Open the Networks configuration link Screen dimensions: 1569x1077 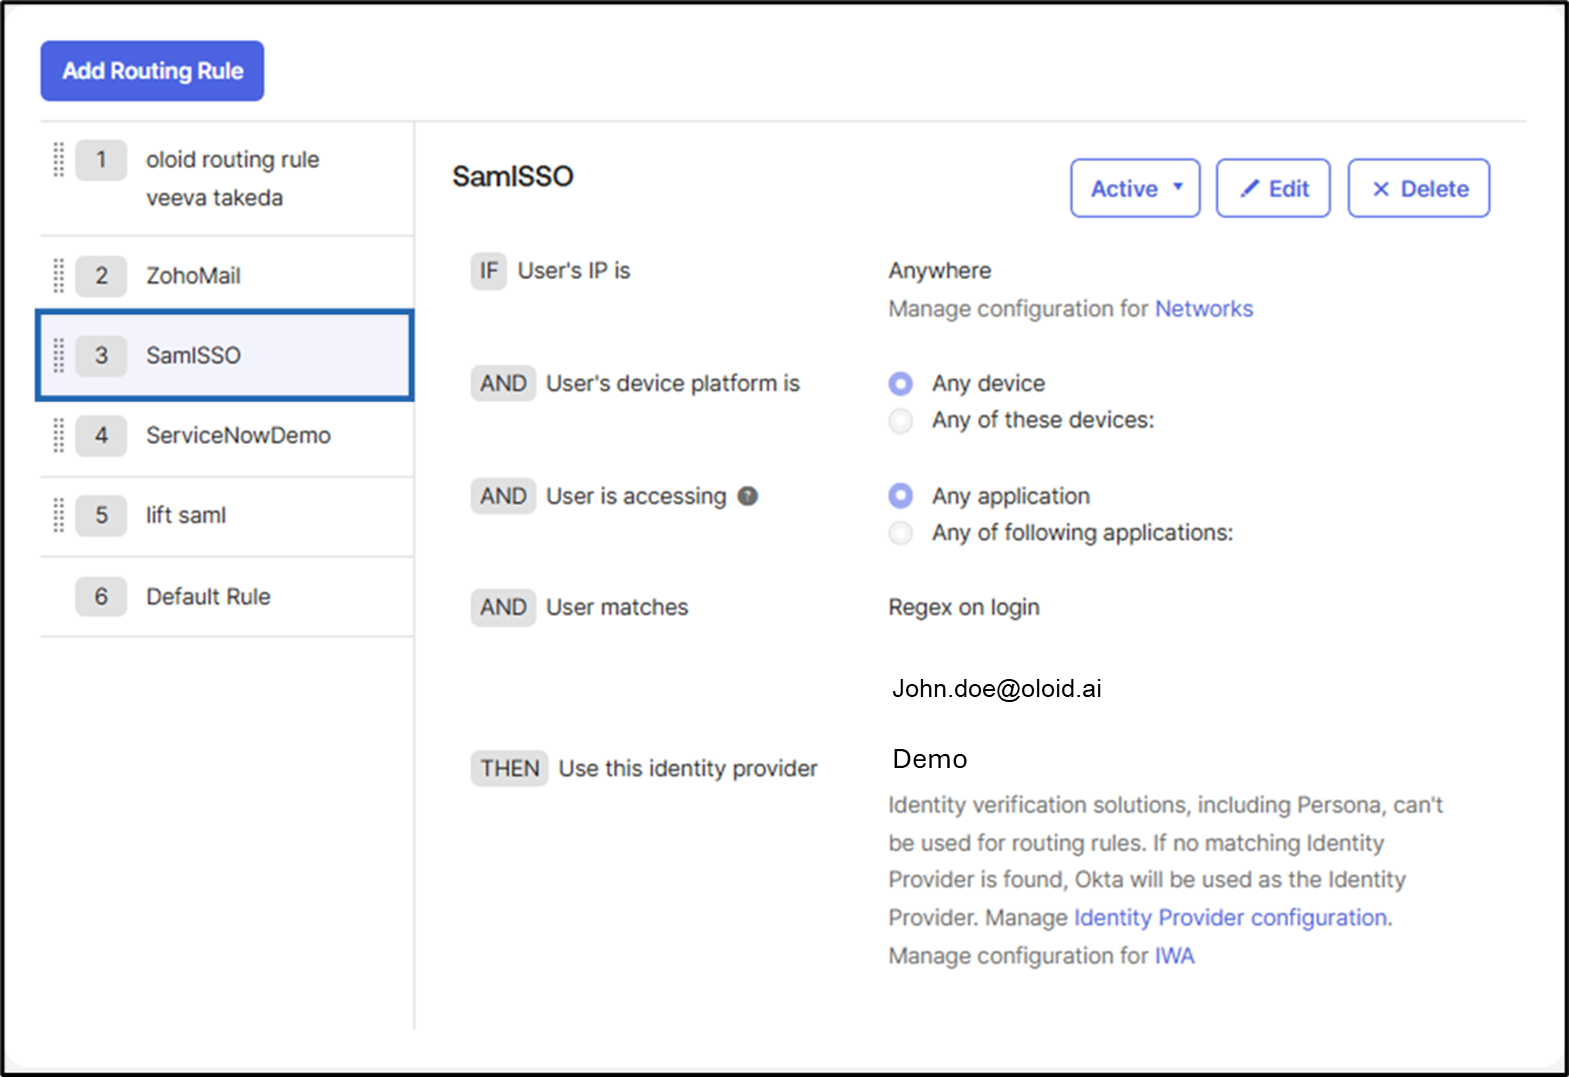(x=1204, y=309)
